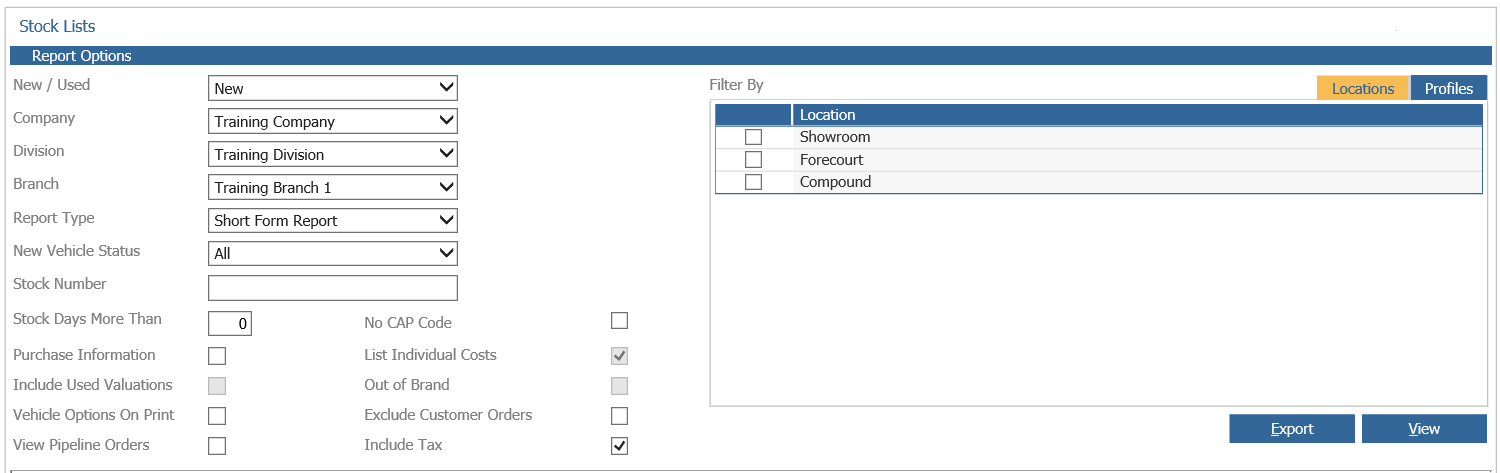Image resolution: width=1500 pixels, height=473 pixels.
Task: Click the Stock Days More Than field
Action: [230, 323]
